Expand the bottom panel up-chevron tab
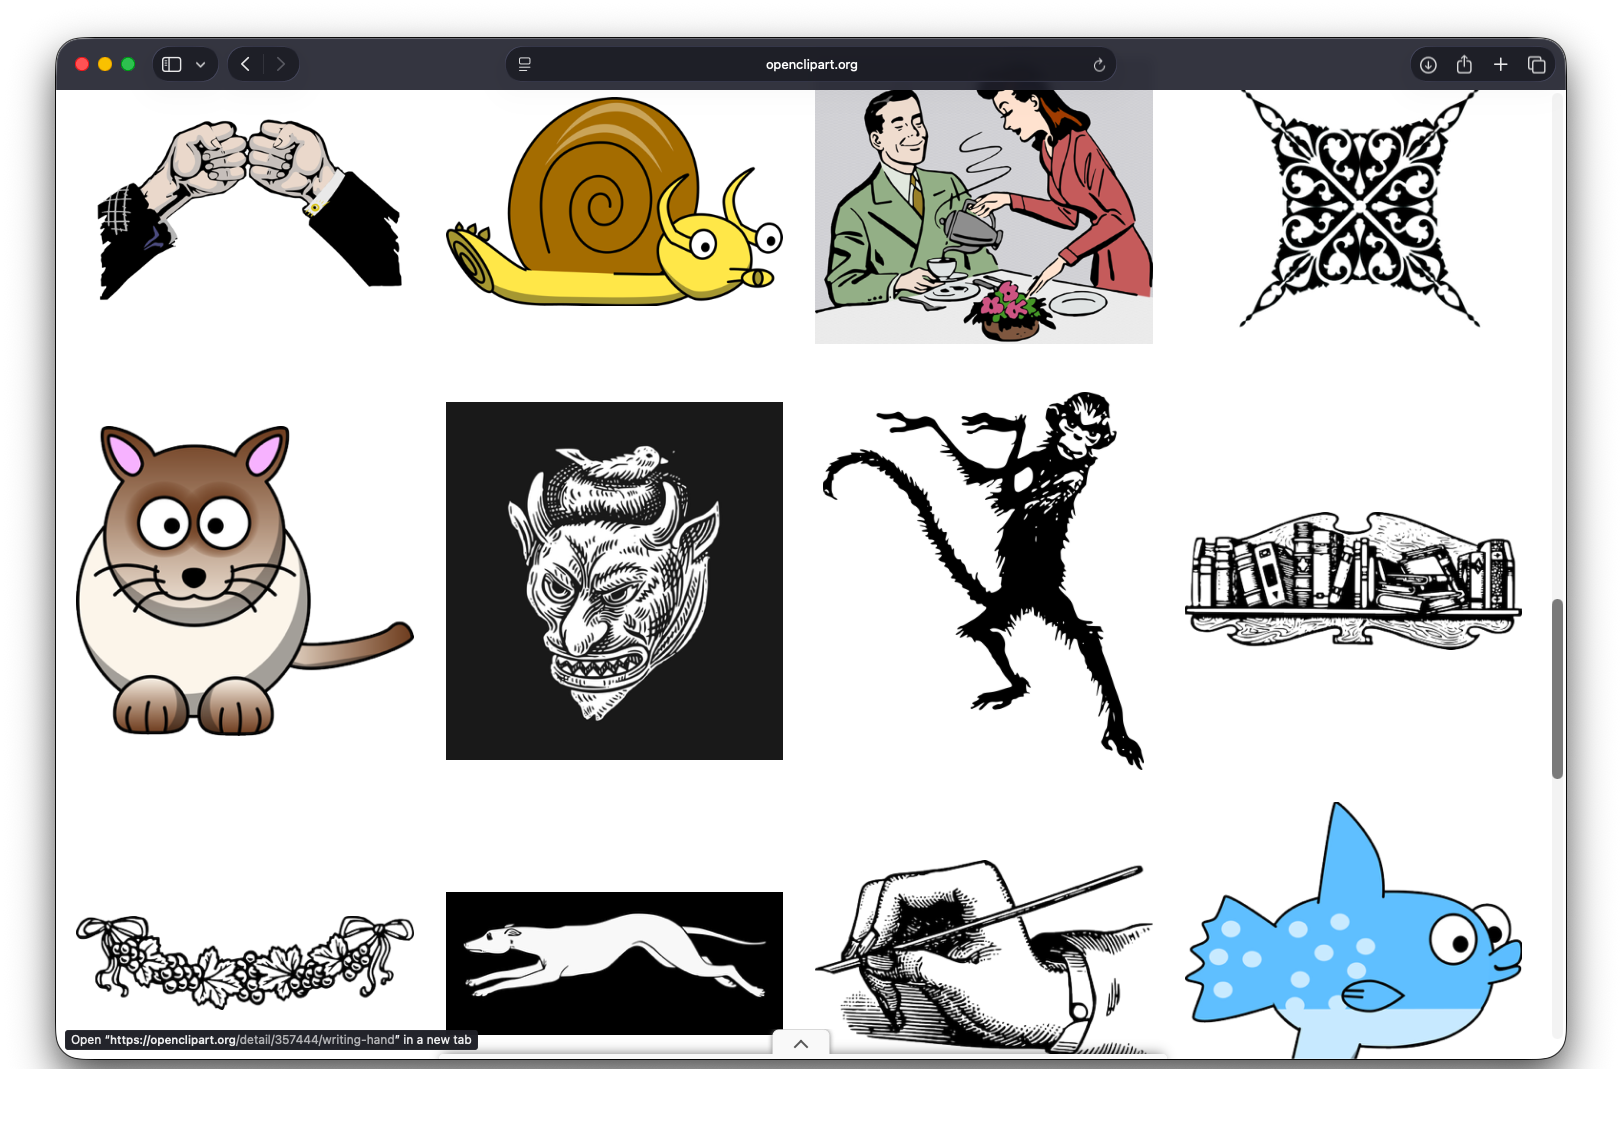The width and height of the screenshot is (1622, 1133). coord(801,1043)
